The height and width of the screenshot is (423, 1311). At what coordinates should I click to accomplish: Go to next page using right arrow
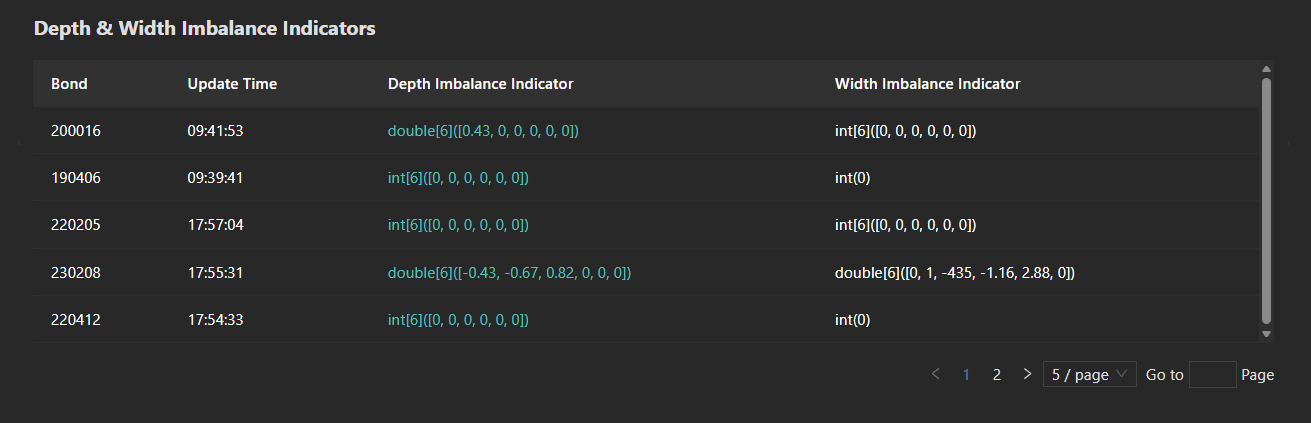pos(1027,374)
